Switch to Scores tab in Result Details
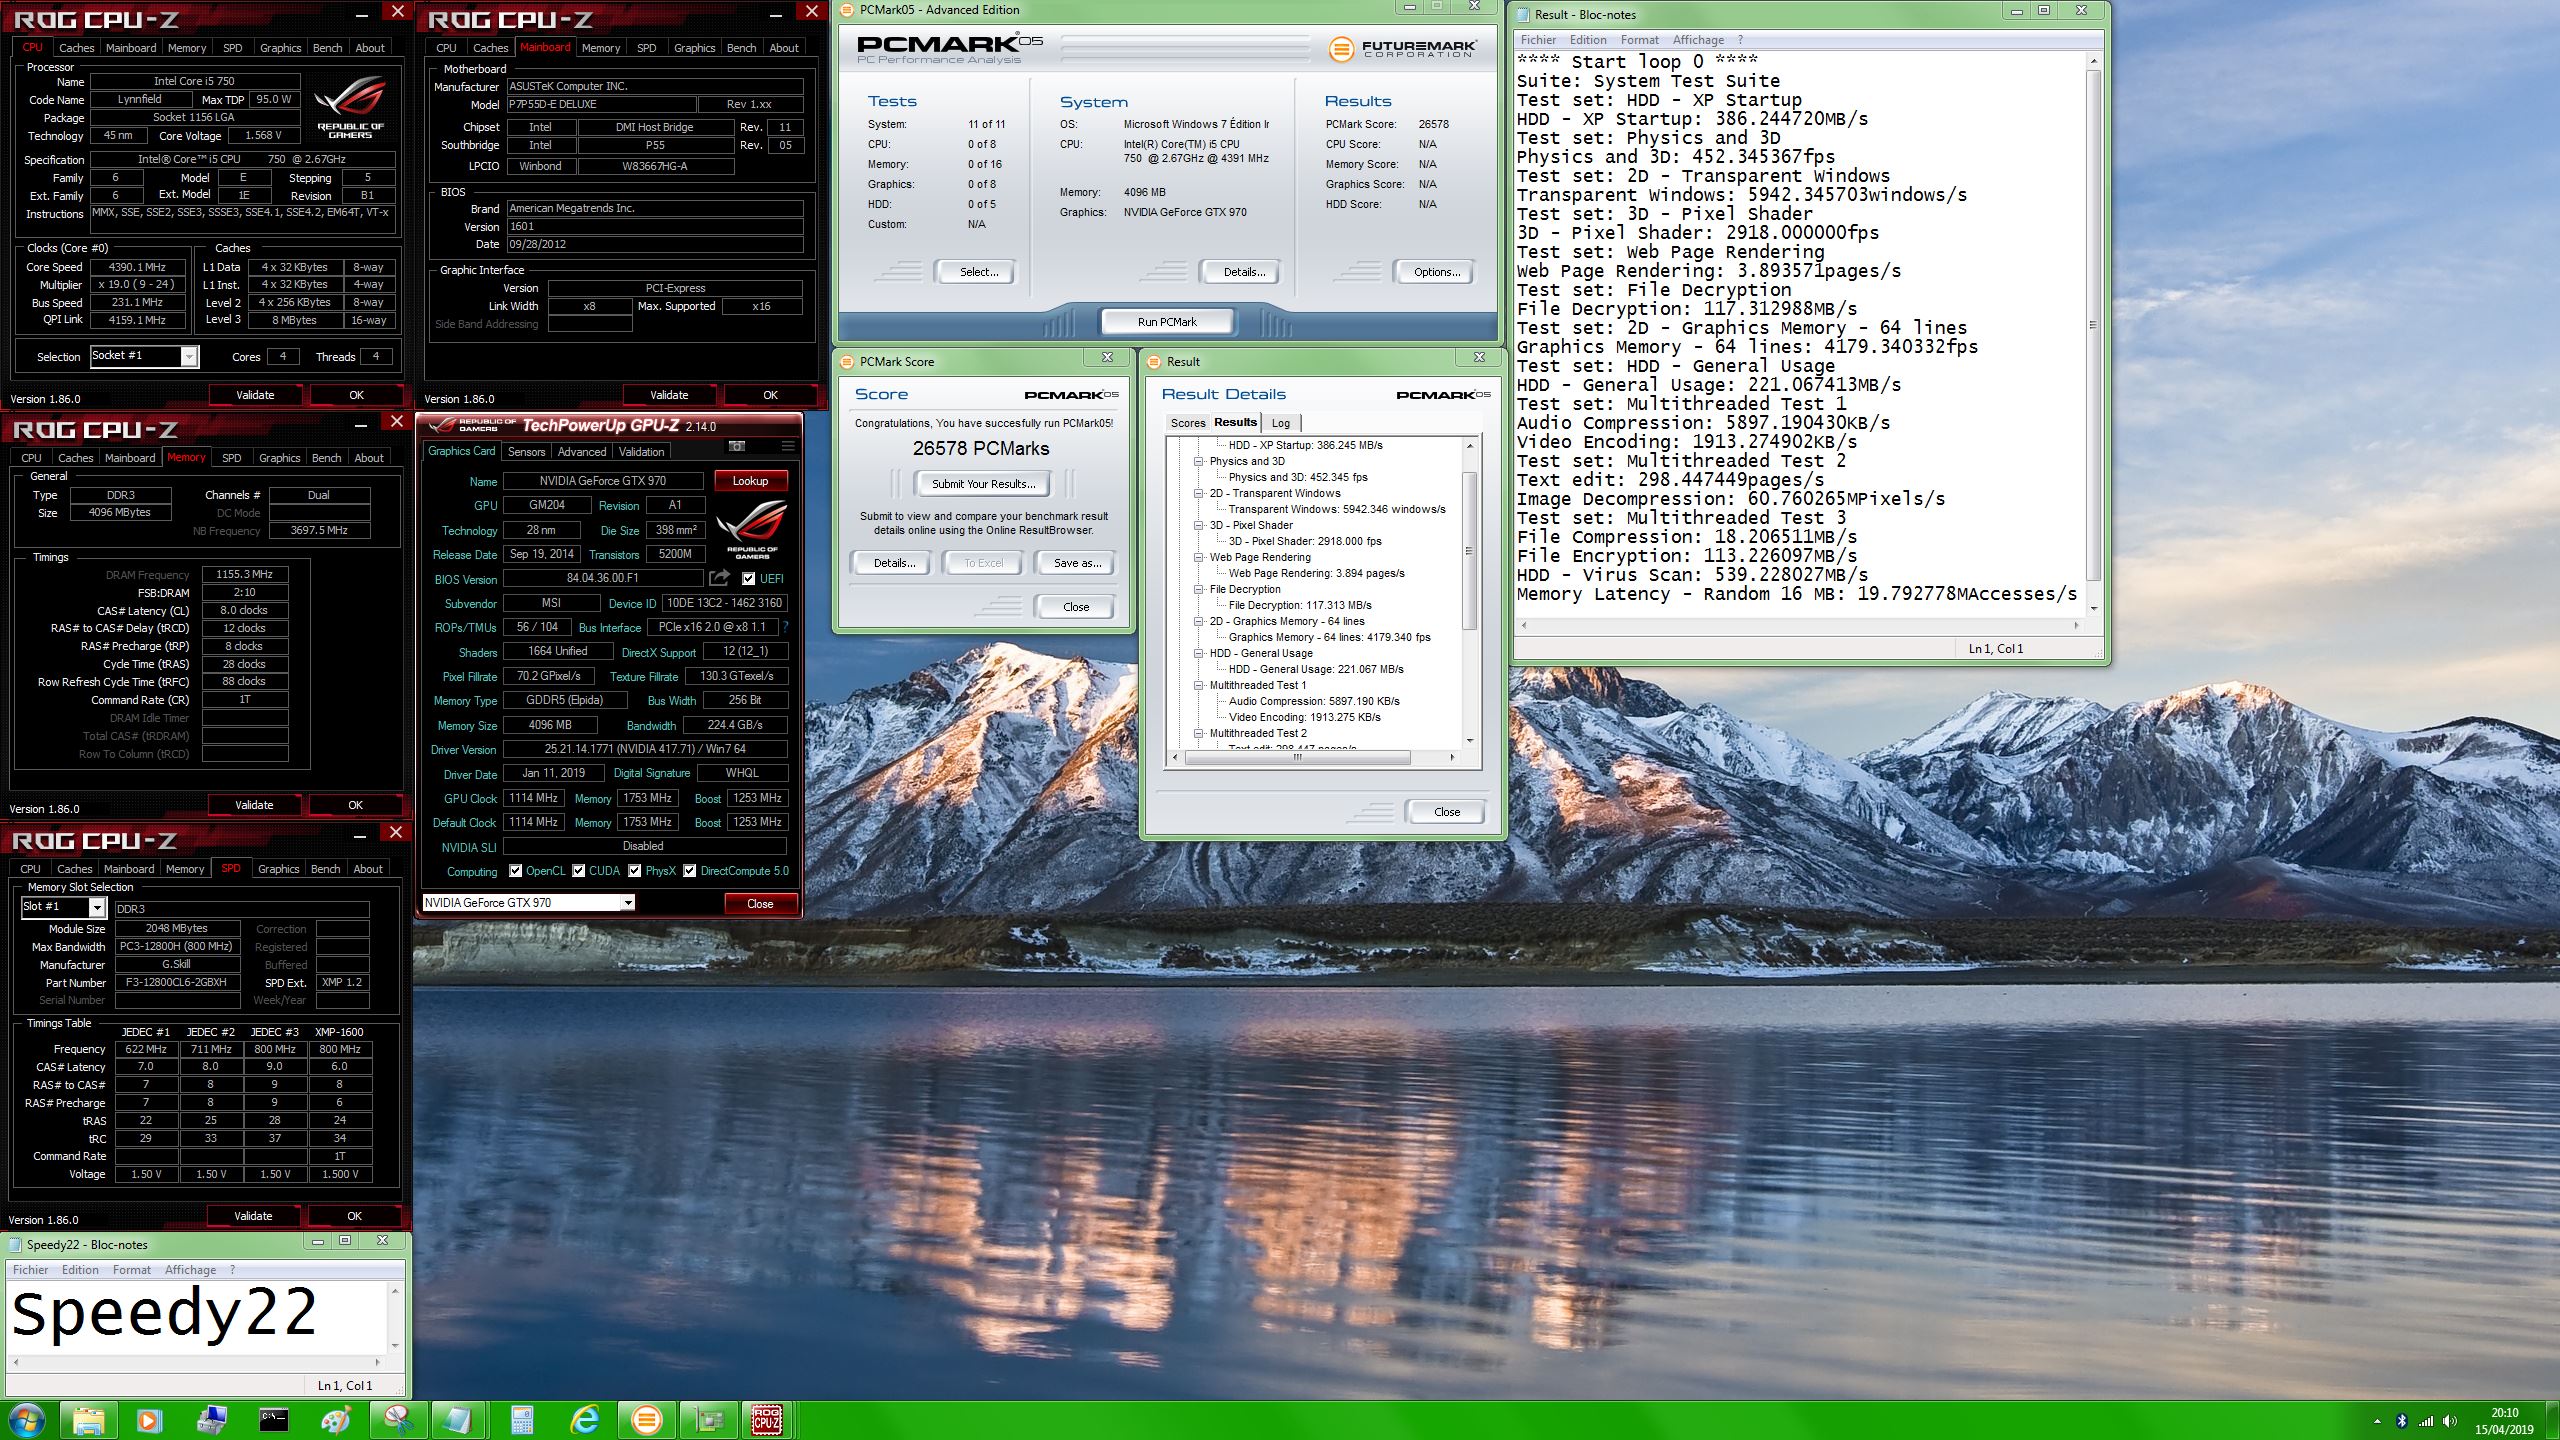This screenshot has height=1440, width=2560. (1188, 423)
